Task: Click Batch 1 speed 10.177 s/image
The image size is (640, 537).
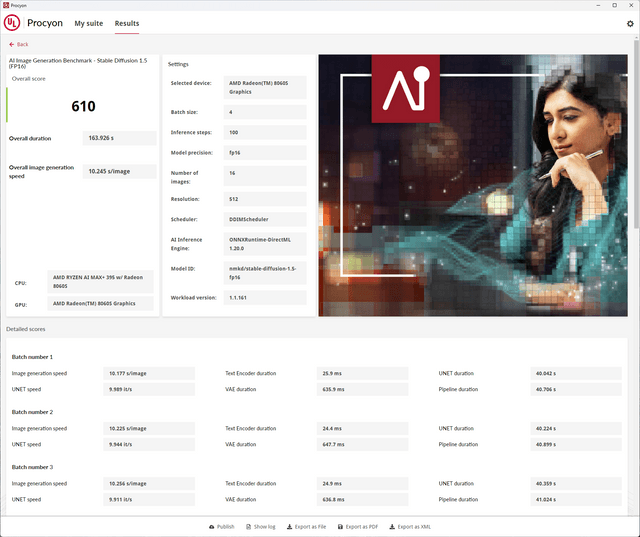Action: pyautogui.click(x=149, y=373)
